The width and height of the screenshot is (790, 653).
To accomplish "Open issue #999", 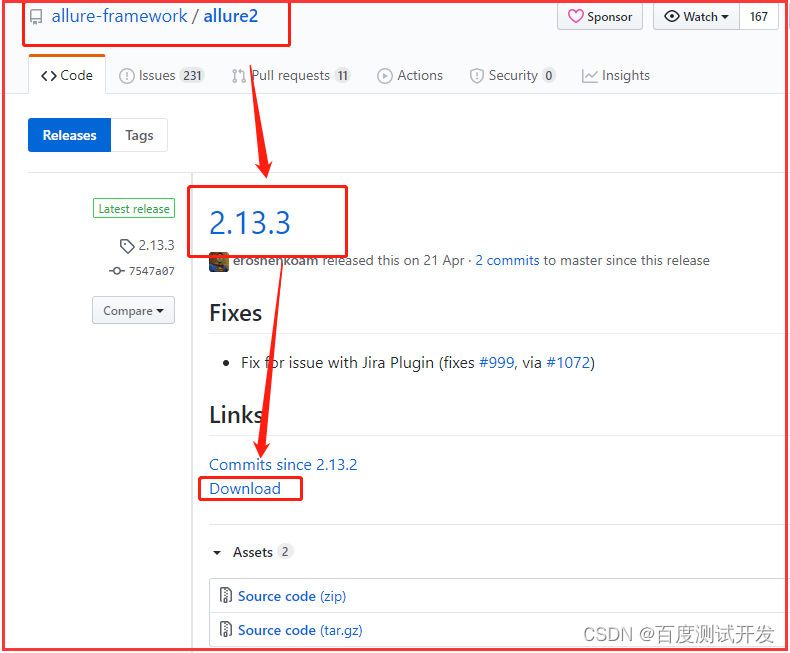I will click(497, 363).
